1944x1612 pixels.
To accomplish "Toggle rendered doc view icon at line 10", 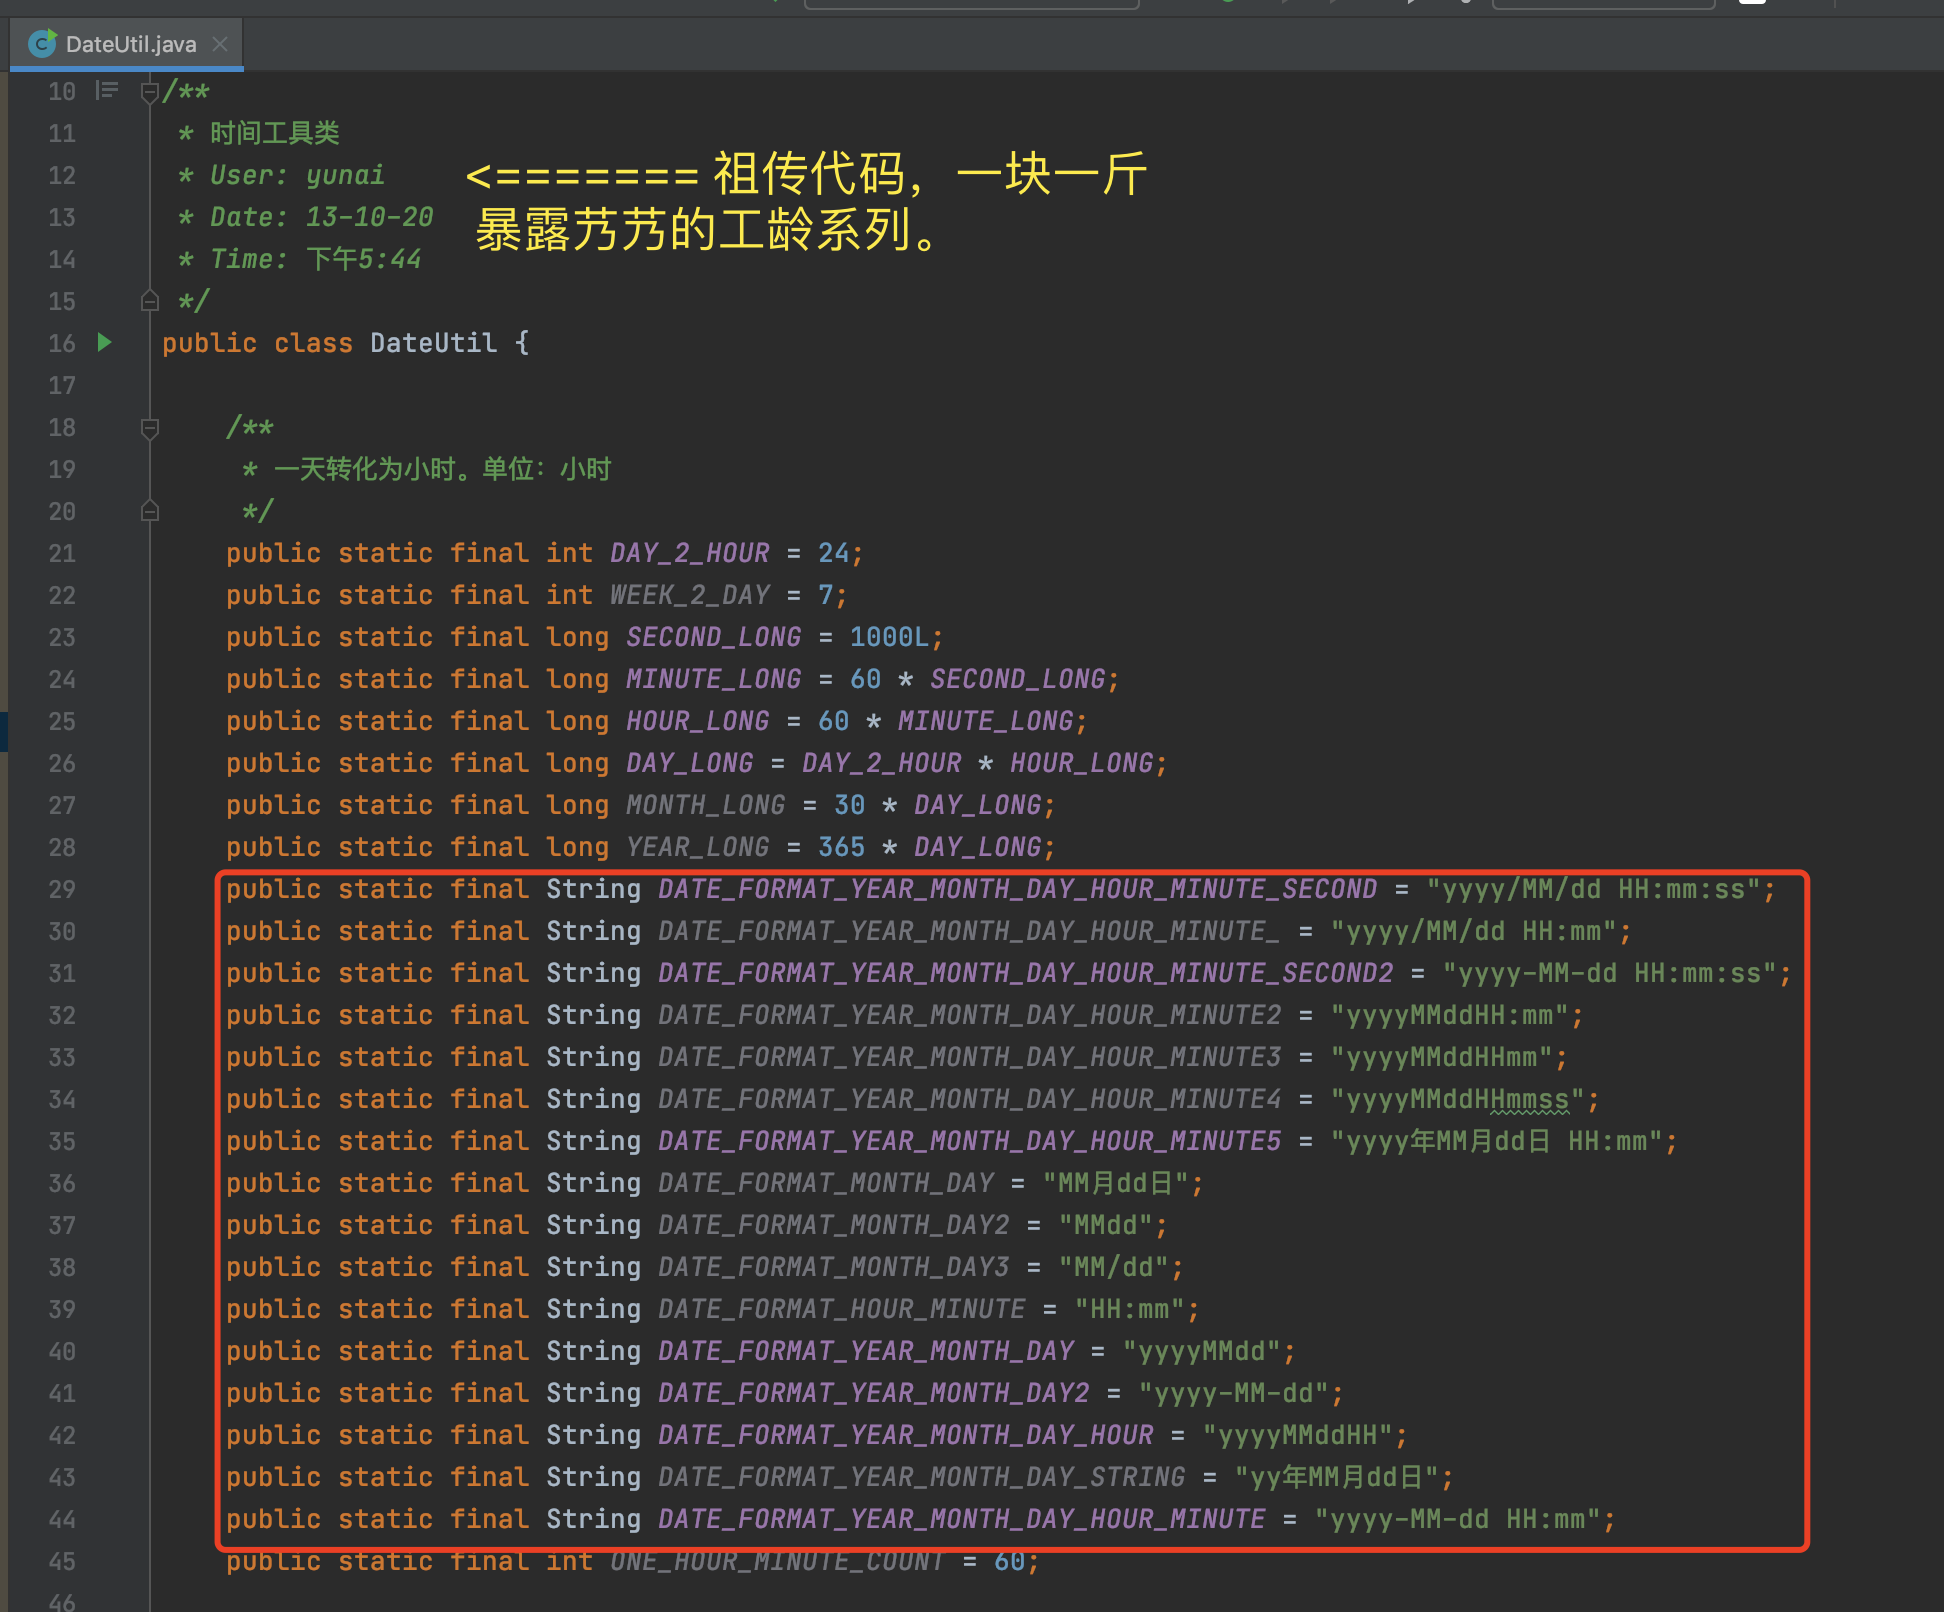I will pyautogui.click(x=106, y=91).
